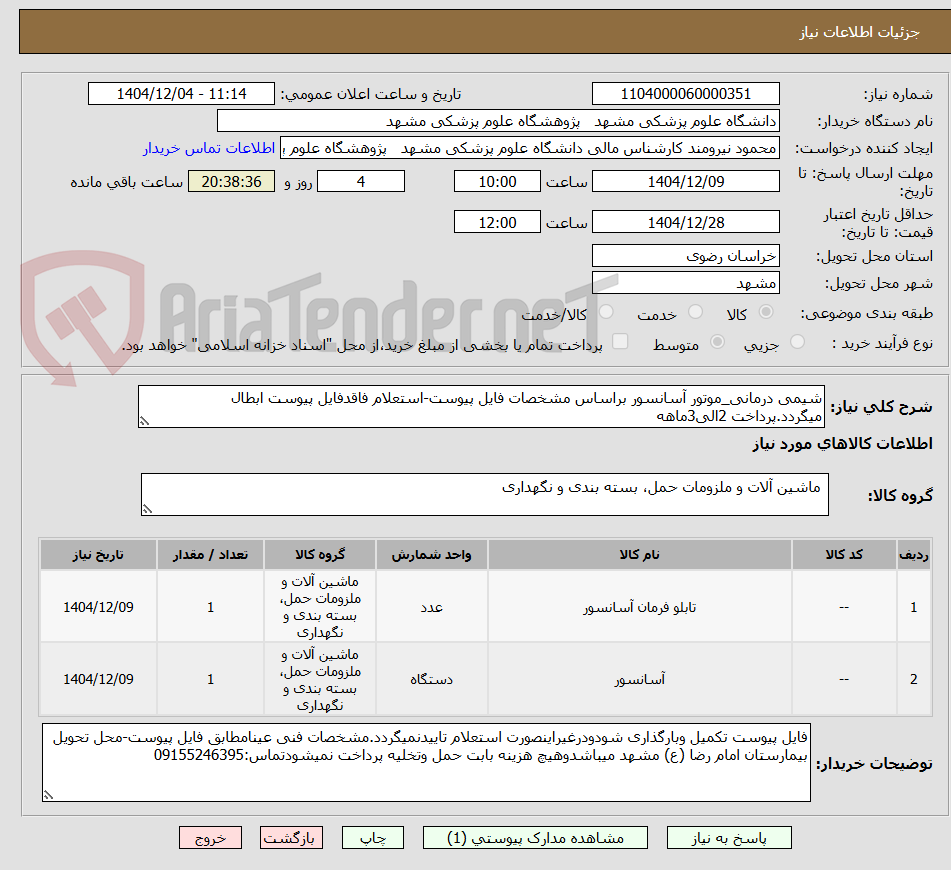Click the نام دستگاه خریدار field
The height and width of the screenshot is (870, 951).
[498, 121]
